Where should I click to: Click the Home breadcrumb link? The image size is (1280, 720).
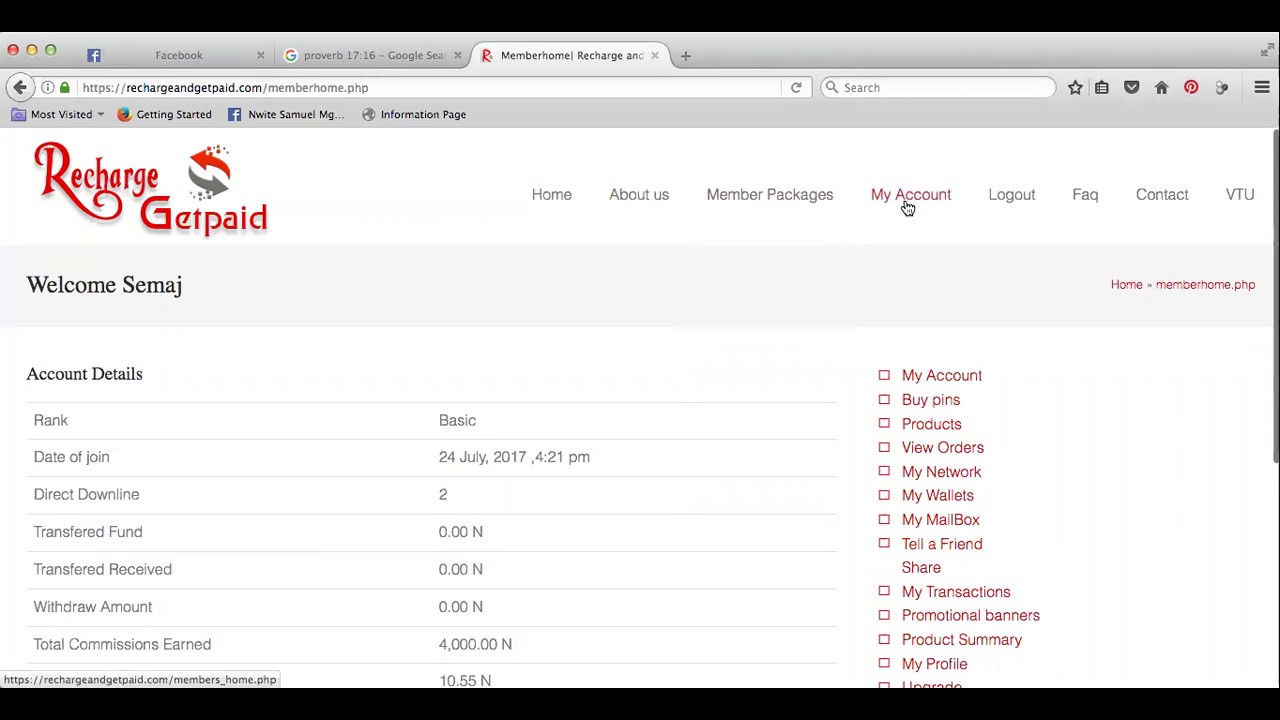[x=1126, y=284]
